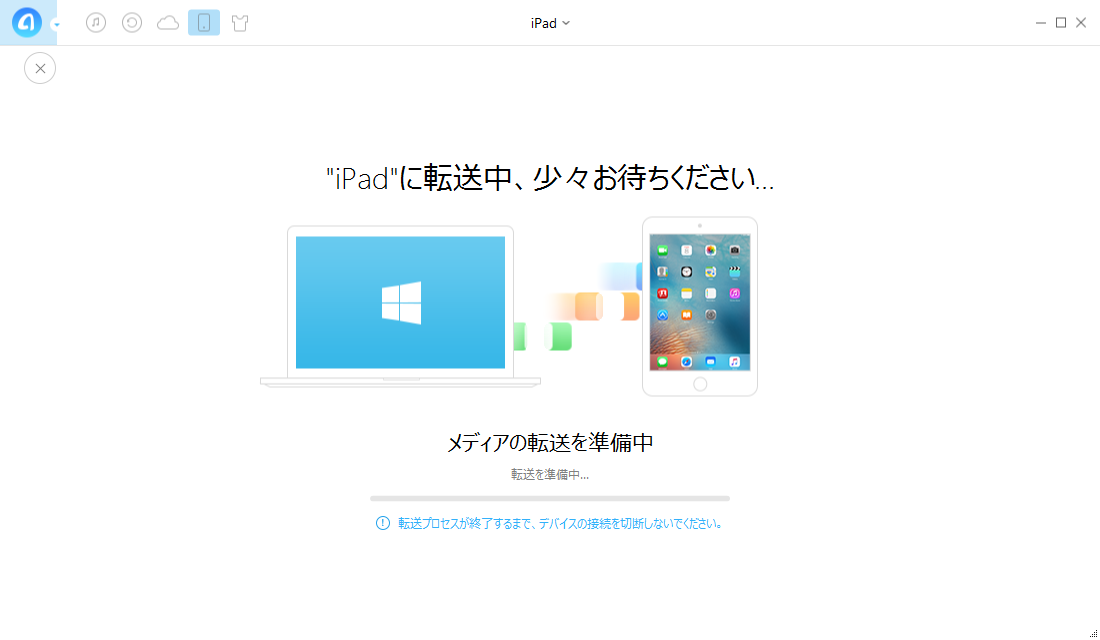This screenshot has height=640, width=1100.
Task: Minimize the AnyTrans window
Action: (1040, 23)
